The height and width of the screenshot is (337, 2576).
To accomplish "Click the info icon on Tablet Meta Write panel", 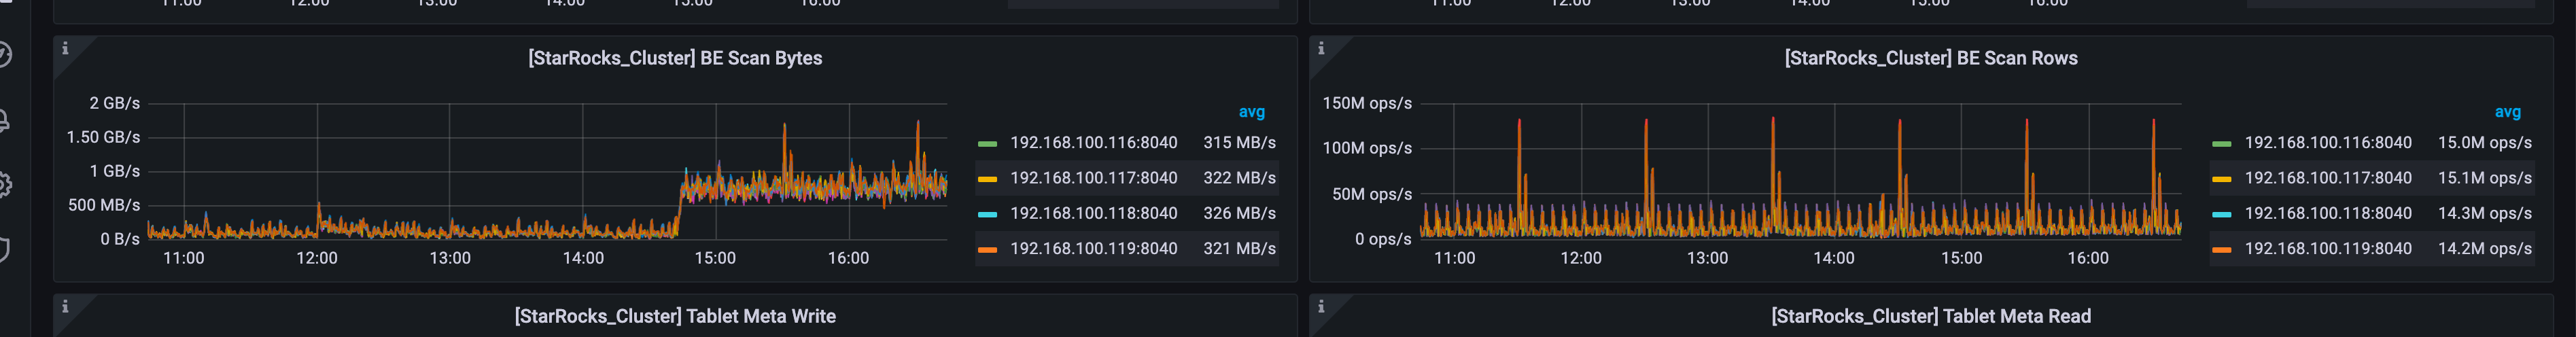I will click(65, 307).
